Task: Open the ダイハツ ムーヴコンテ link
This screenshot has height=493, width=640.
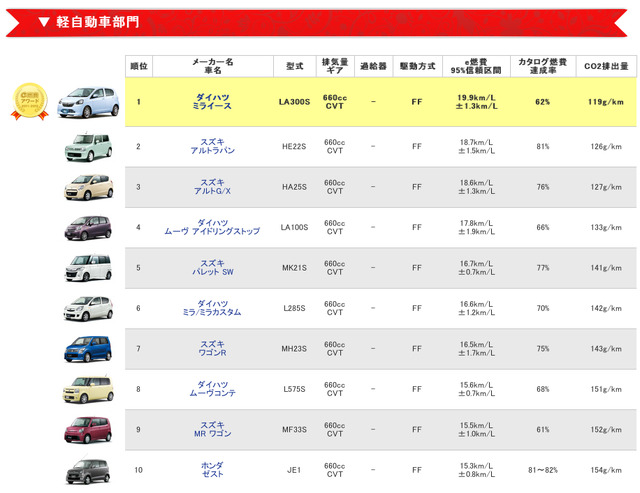Action: (212, 389)
